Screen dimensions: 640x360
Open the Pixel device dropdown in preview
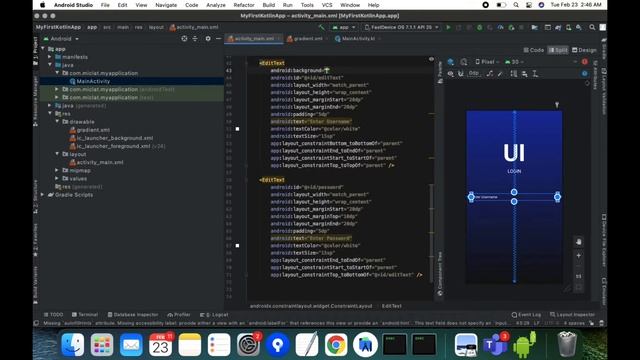pos(487,62)
